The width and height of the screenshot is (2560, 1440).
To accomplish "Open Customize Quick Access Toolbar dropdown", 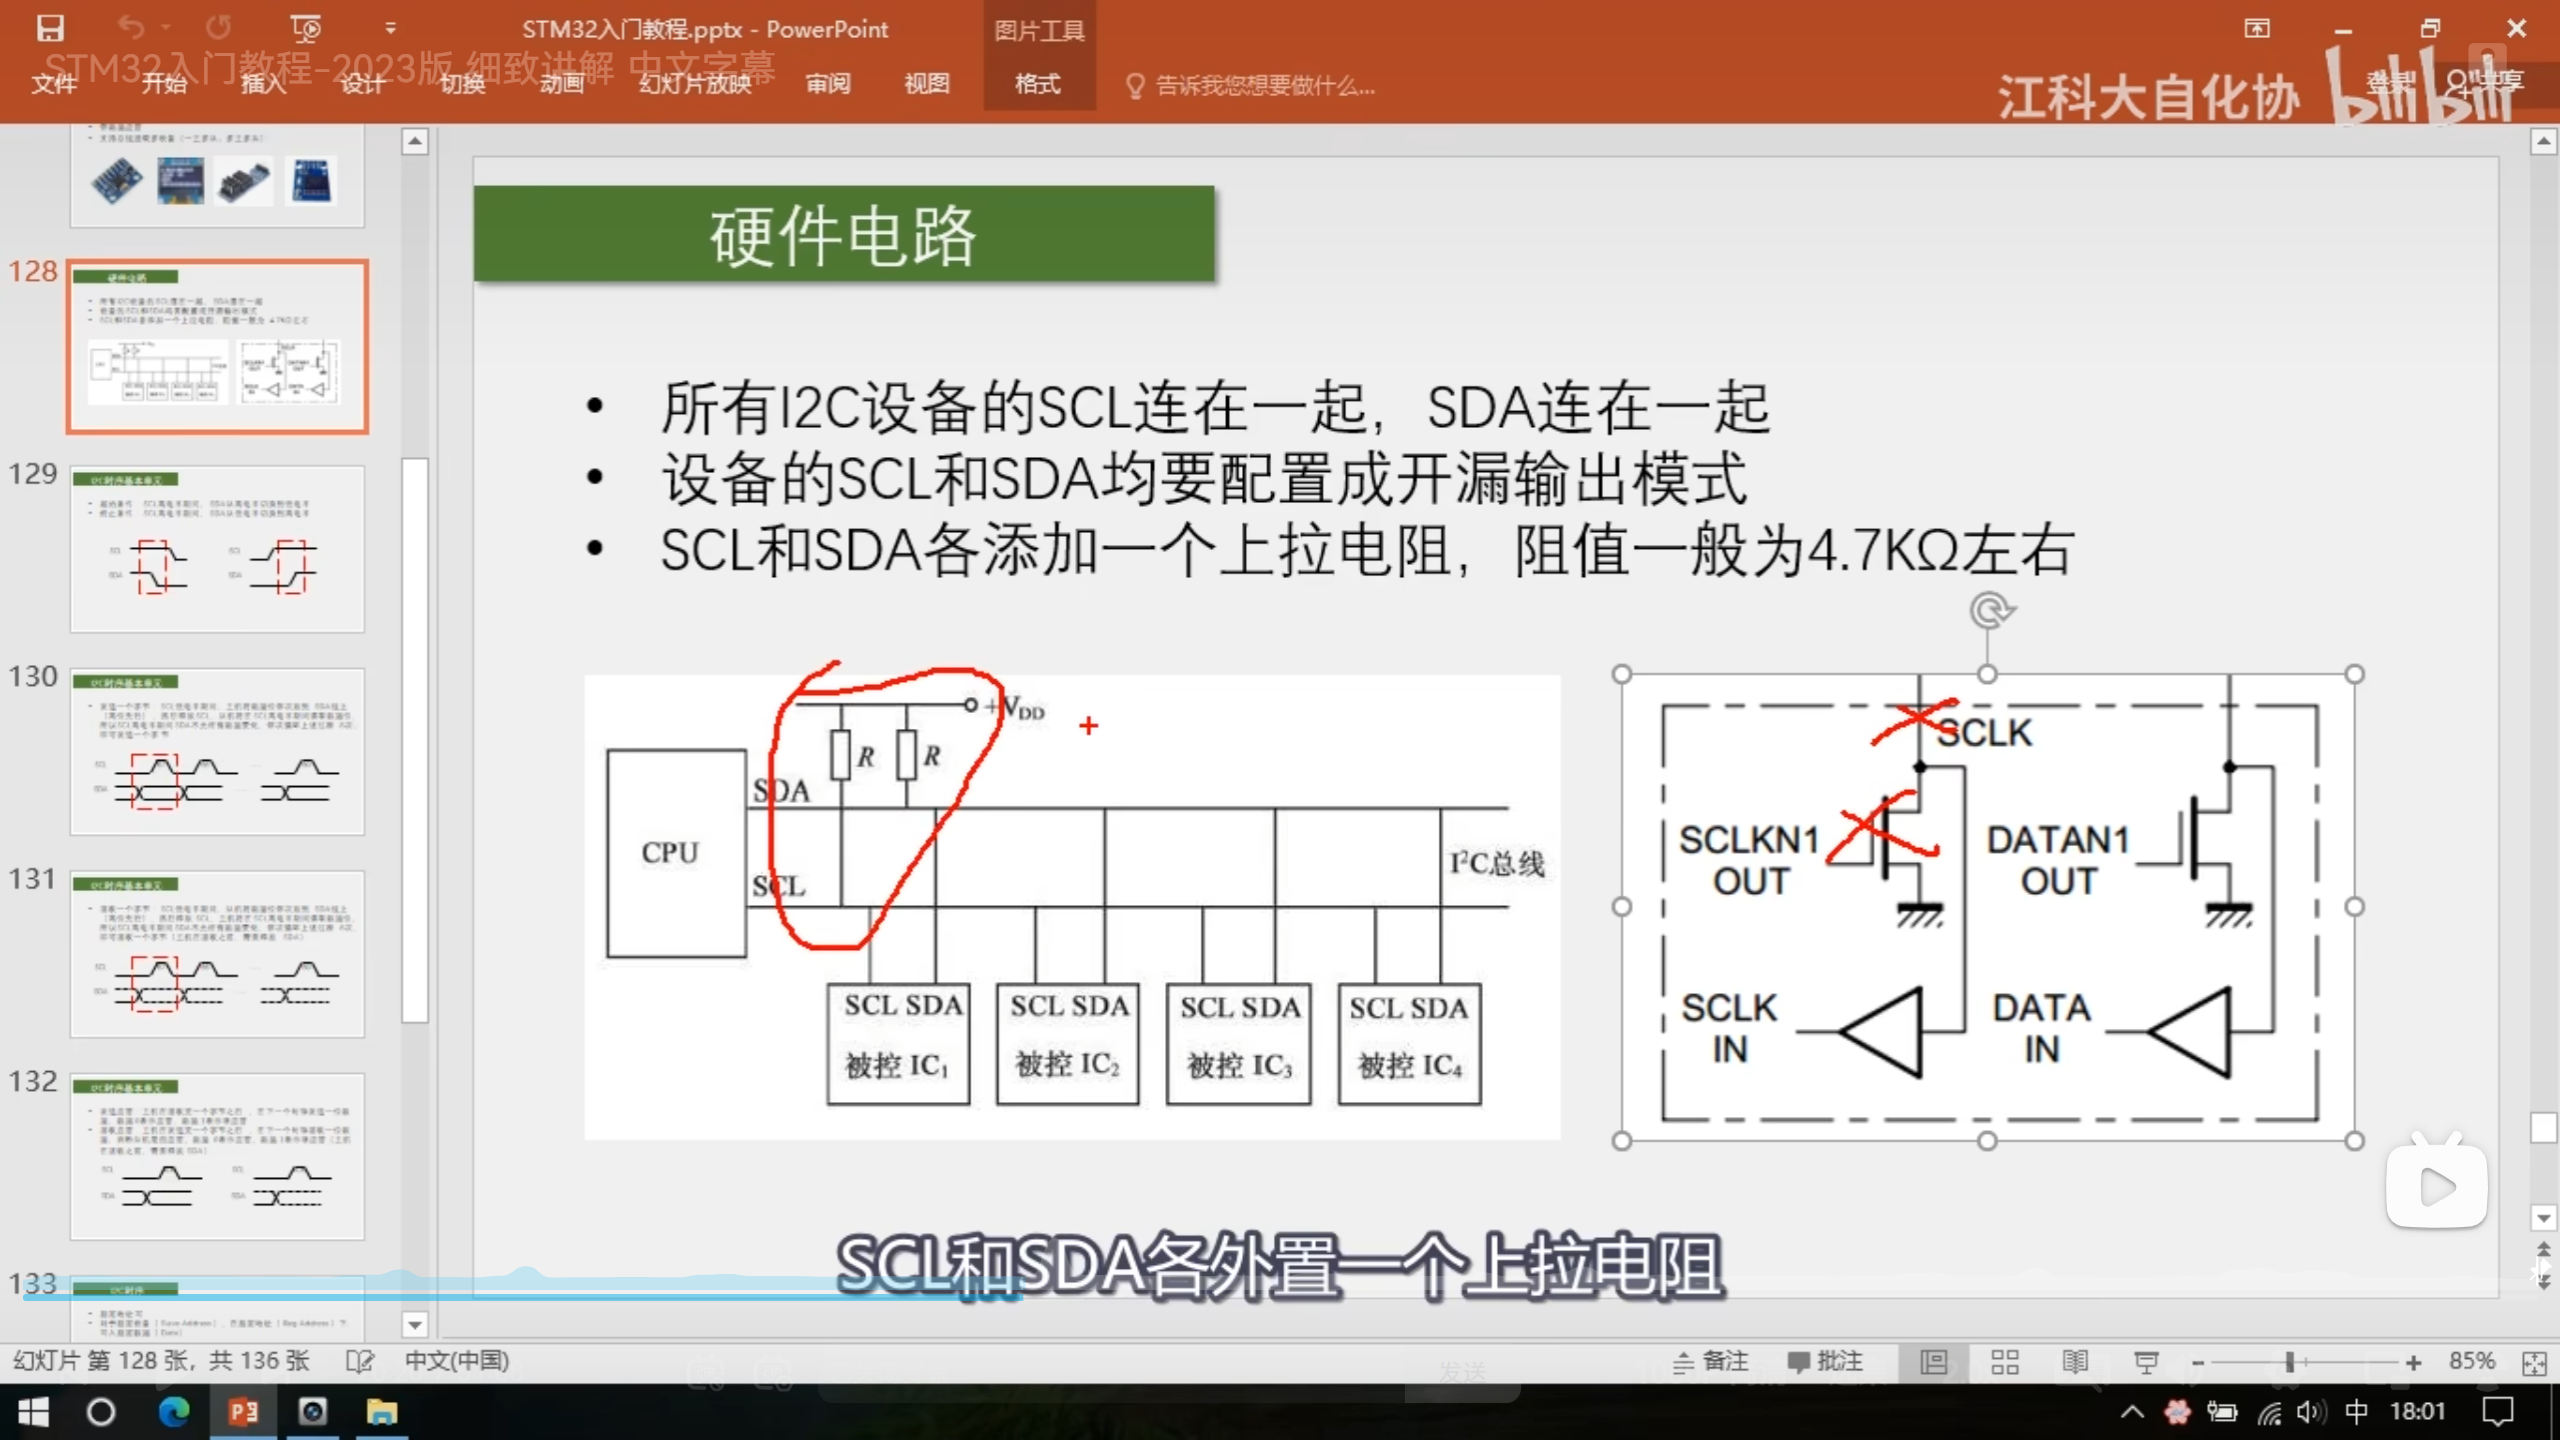I will tap(390, 28).
